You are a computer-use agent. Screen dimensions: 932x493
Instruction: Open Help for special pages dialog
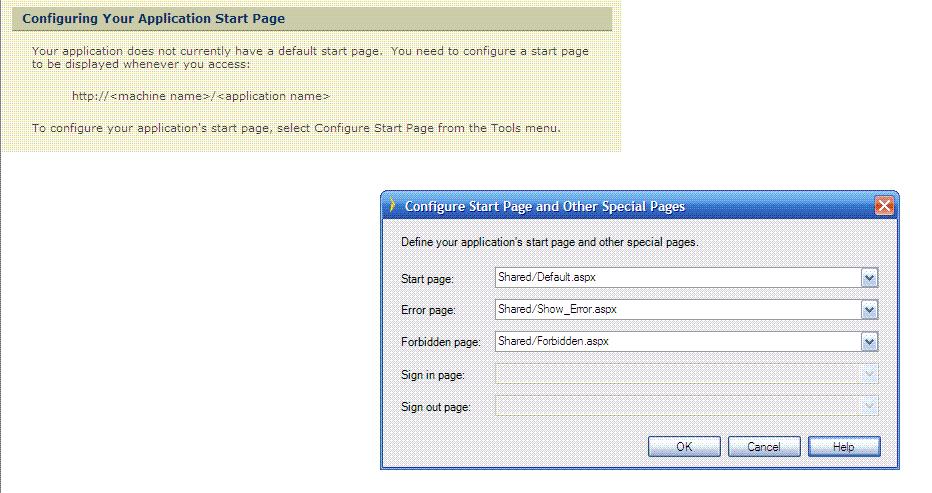tap(843, 447)
